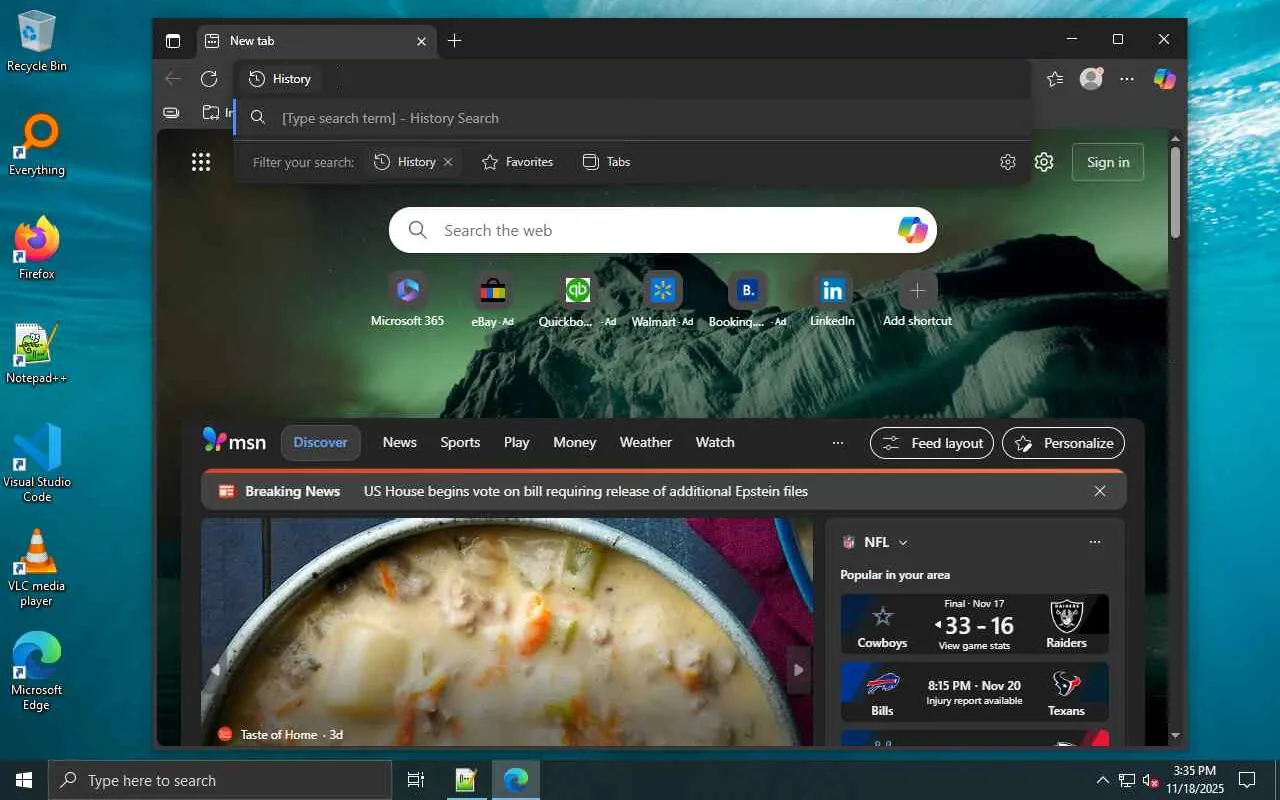Dismiss the Breaking News banner

(x=1100, y=491)
